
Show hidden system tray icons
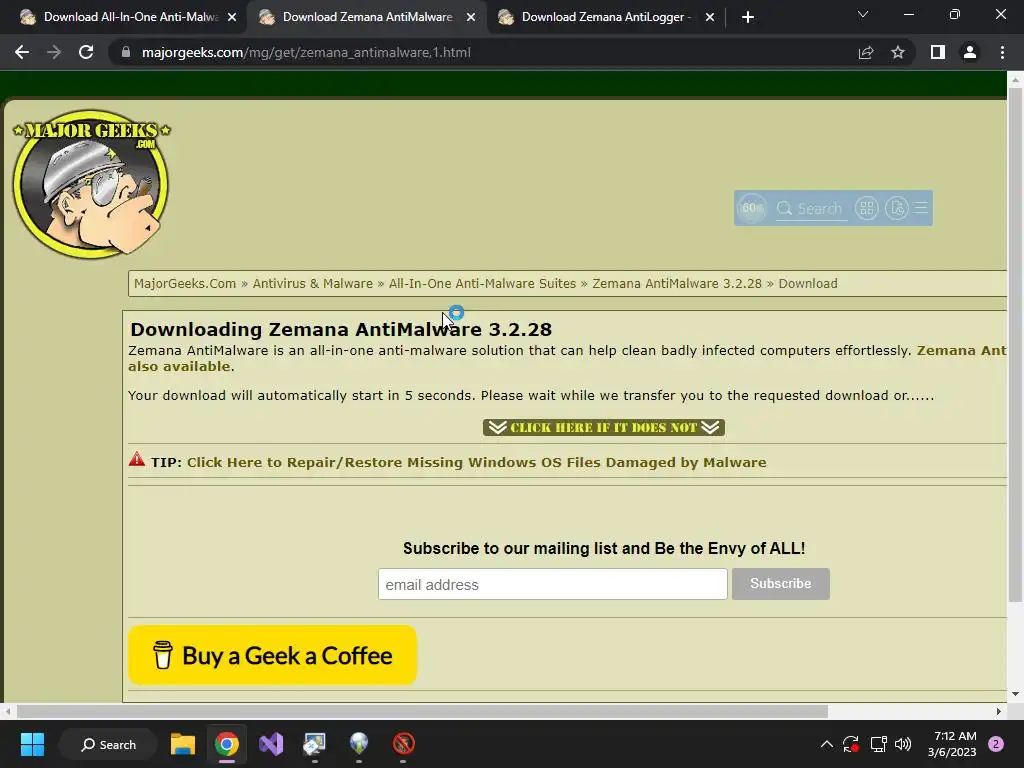point(826,744)
